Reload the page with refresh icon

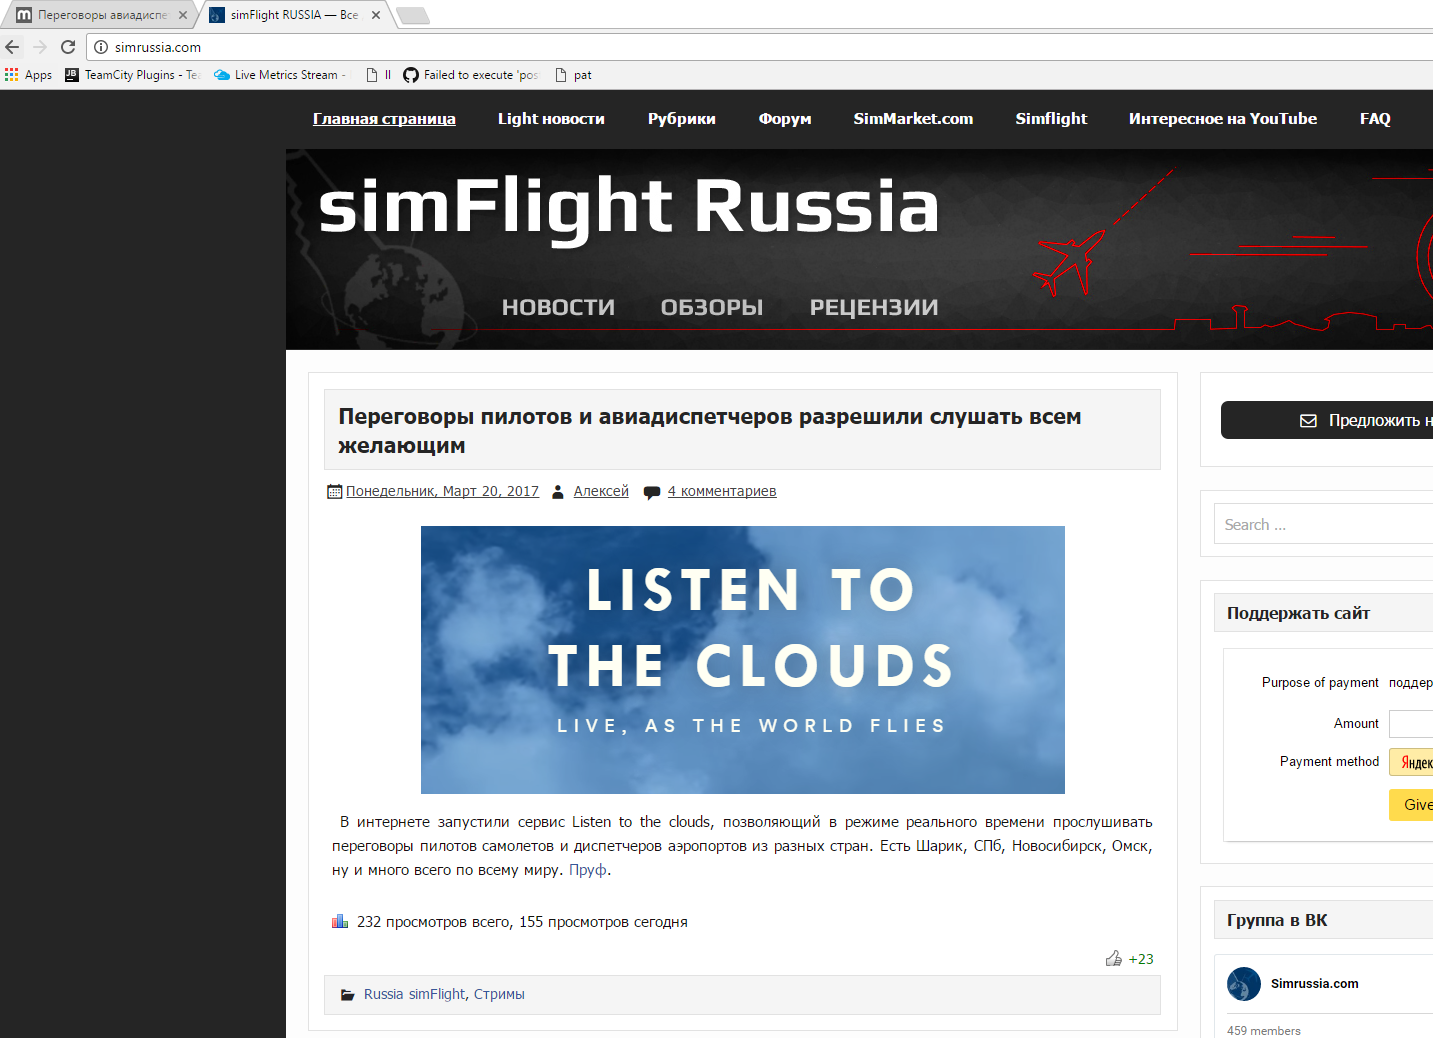(x=68, y=47)
